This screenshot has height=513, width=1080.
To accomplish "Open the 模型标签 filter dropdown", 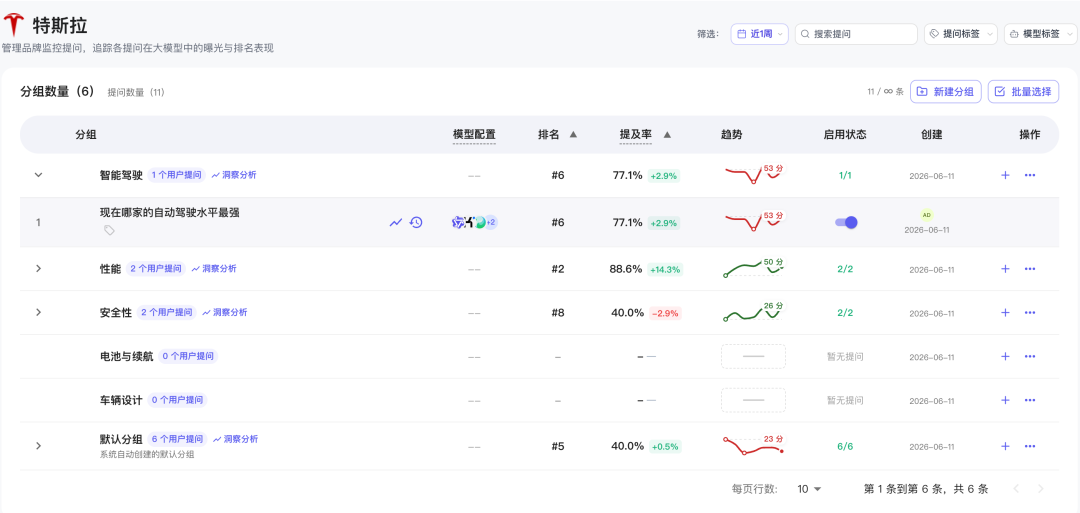I will click(x=1041, y=34).
